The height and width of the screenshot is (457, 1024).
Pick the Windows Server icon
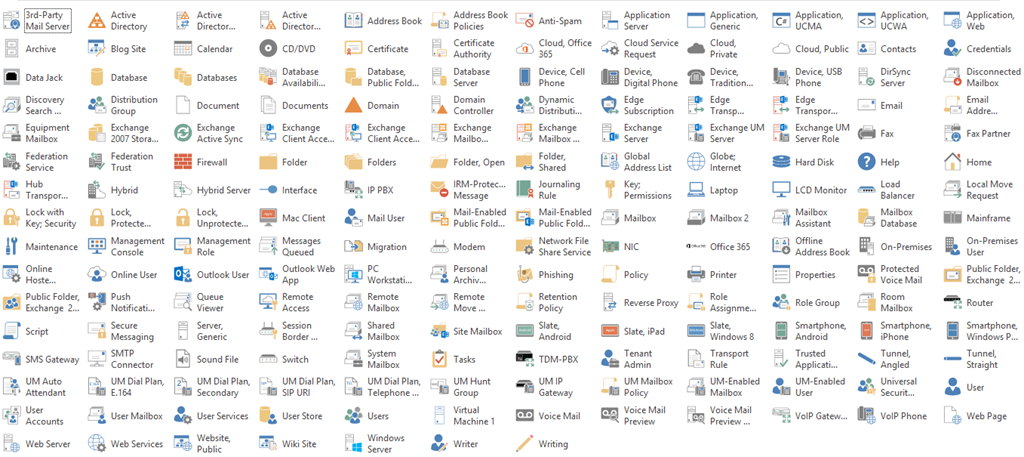point(353,444)
